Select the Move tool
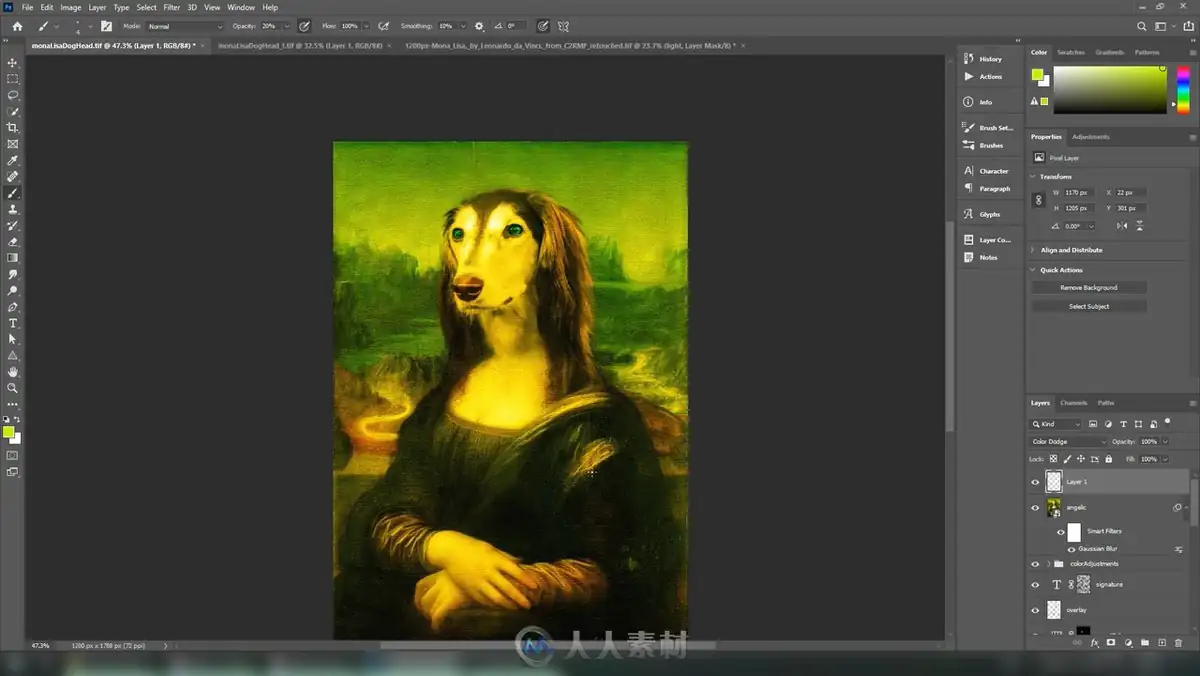The height and width of the screenshot is (676, 1200). click(x=13, y=62)
